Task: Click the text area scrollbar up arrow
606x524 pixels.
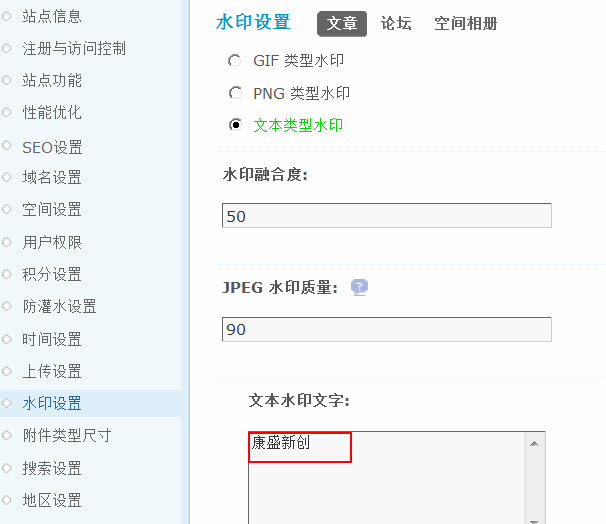Action: coord(535,443)
